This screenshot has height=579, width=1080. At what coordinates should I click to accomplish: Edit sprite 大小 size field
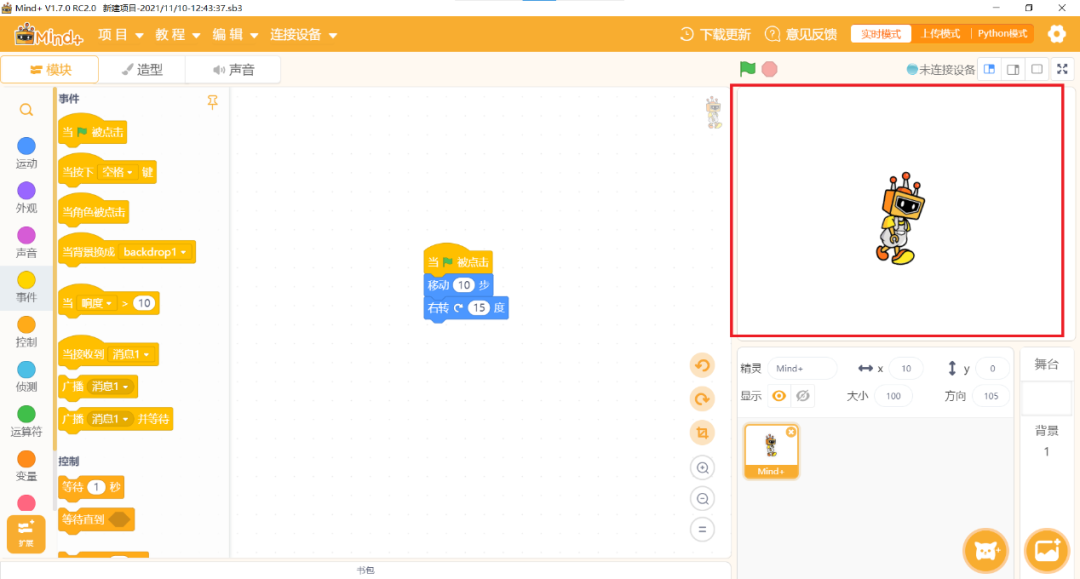pos(893,396)
